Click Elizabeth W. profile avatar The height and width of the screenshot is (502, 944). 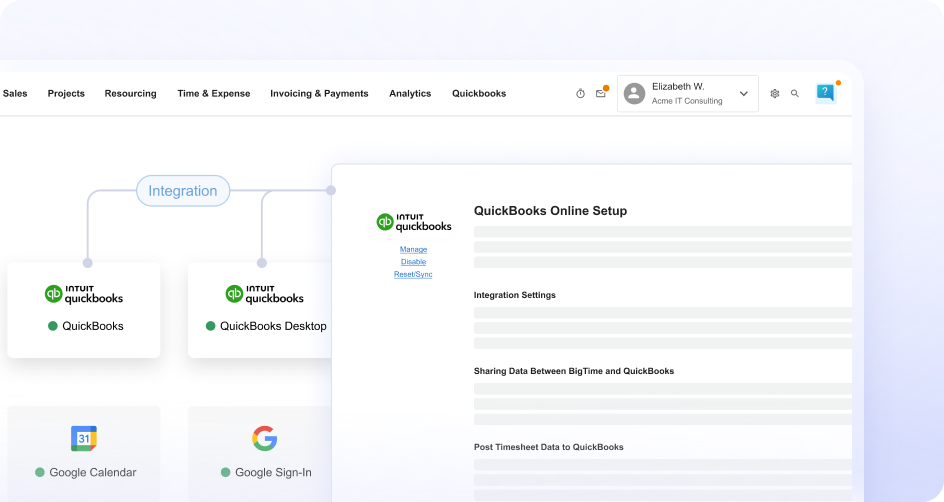(x=634, y=94)
